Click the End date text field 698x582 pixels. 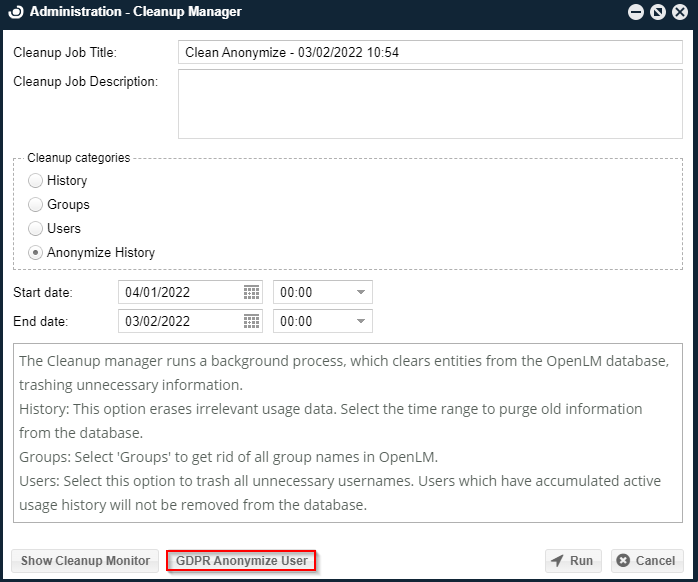[180, 321]
